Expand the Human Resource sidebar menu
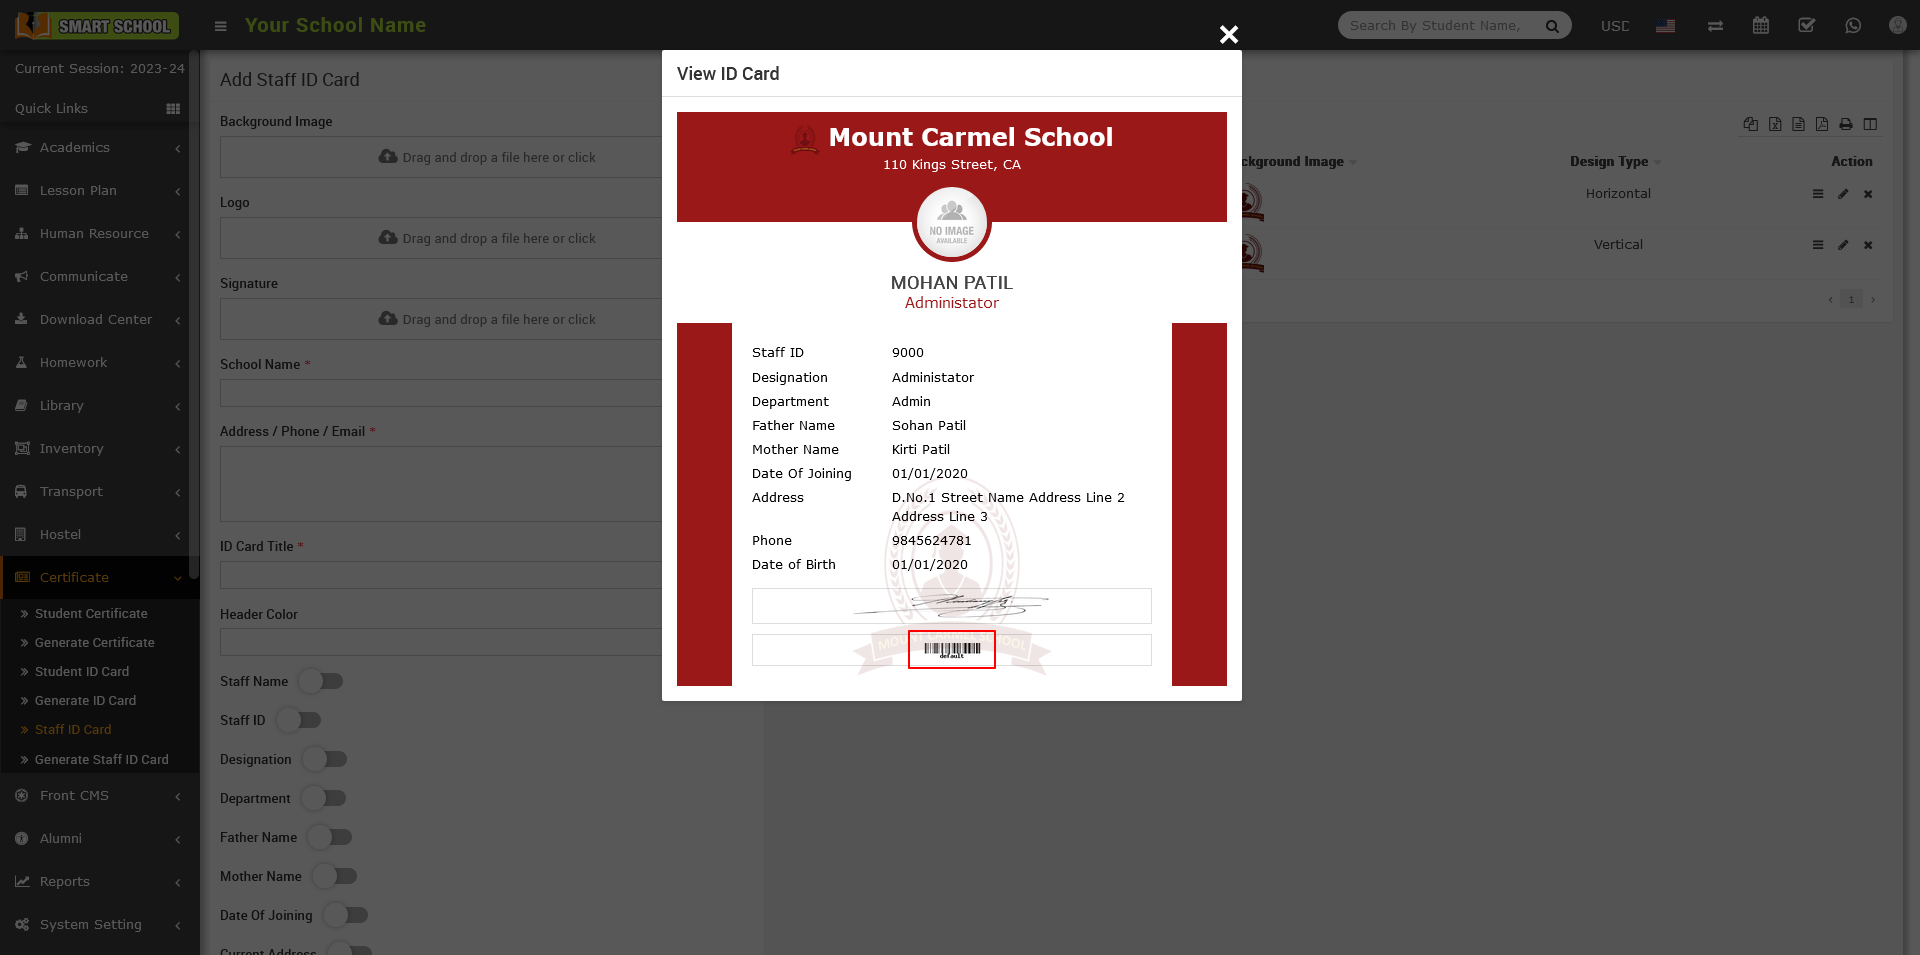Image resolution: width=1920 pixels, height=955 pixels. [94, 234]
